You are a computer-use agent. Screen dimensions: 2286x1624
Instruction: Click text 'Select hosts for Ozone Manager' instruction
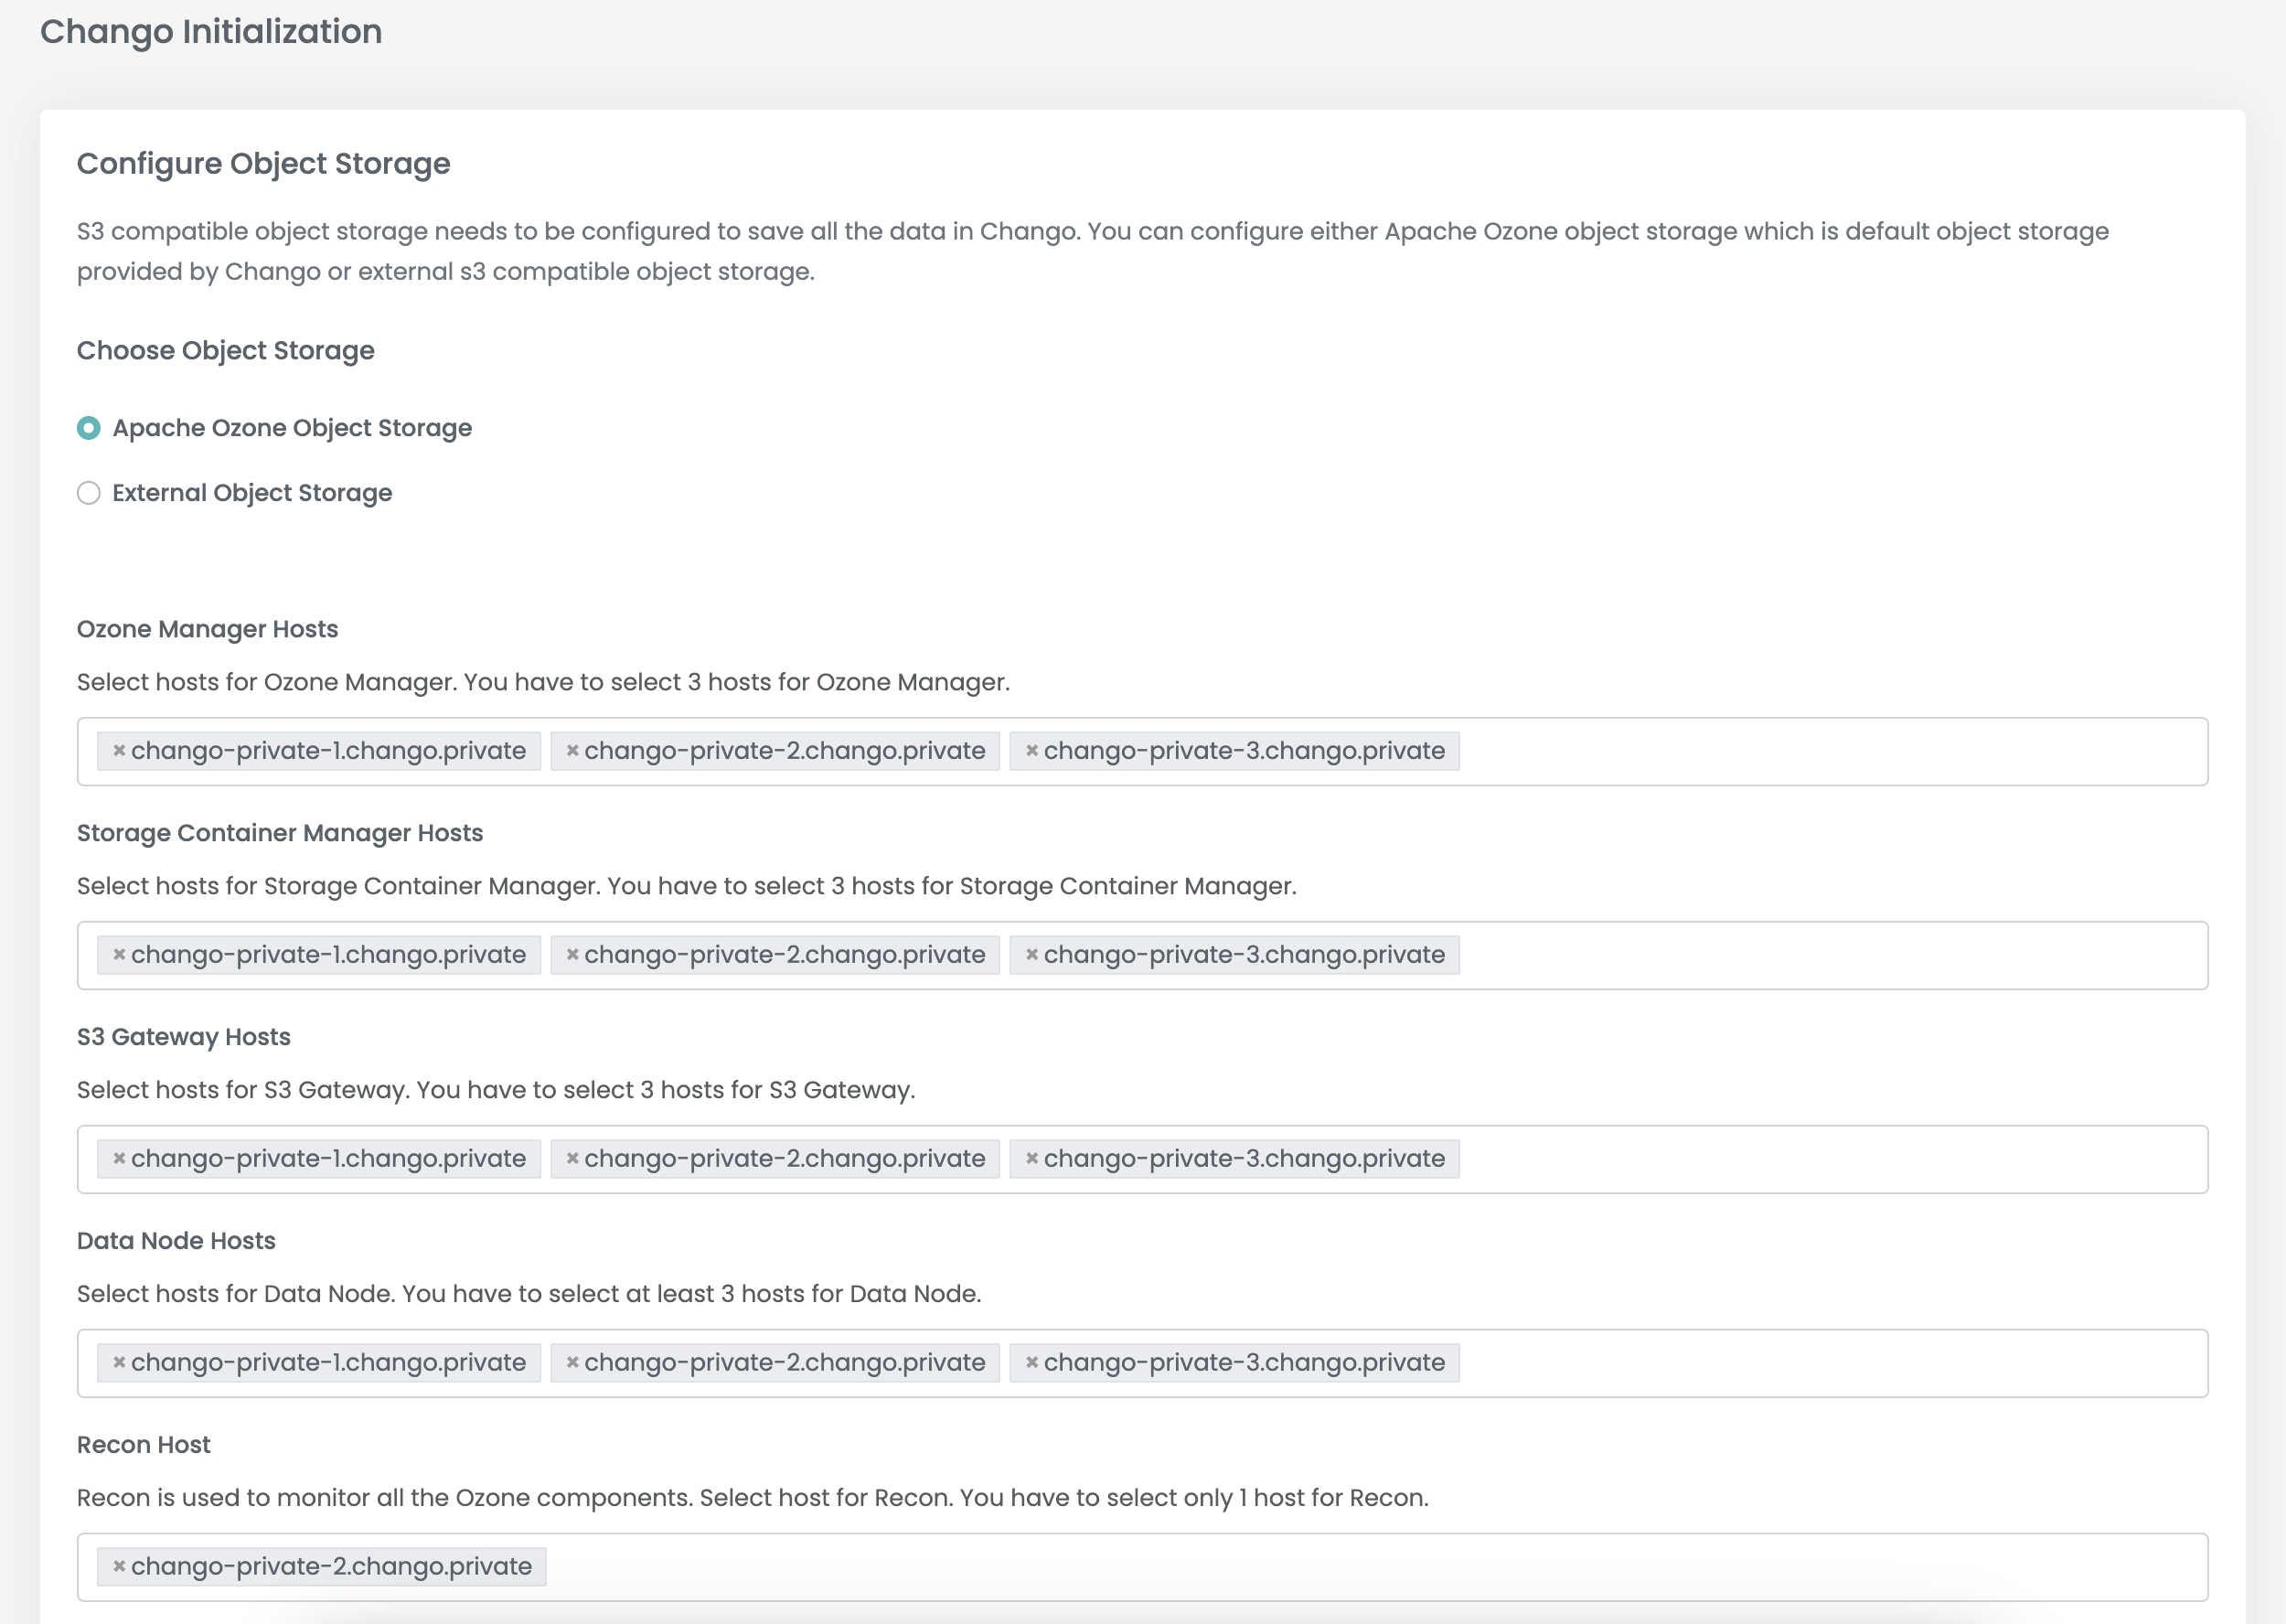544,682
